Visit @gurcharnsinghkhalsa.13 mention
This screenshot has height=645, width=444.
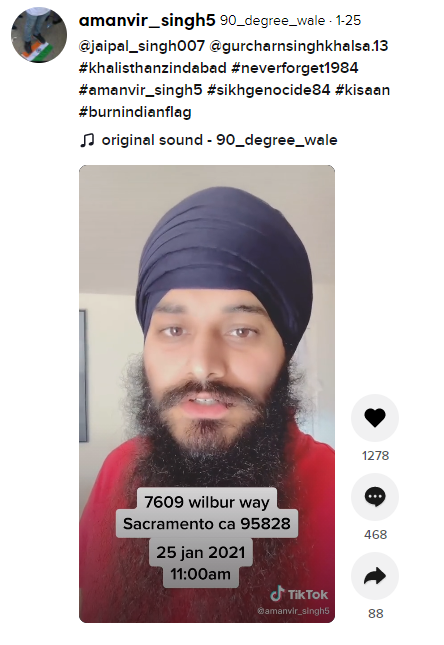[299, 46]
